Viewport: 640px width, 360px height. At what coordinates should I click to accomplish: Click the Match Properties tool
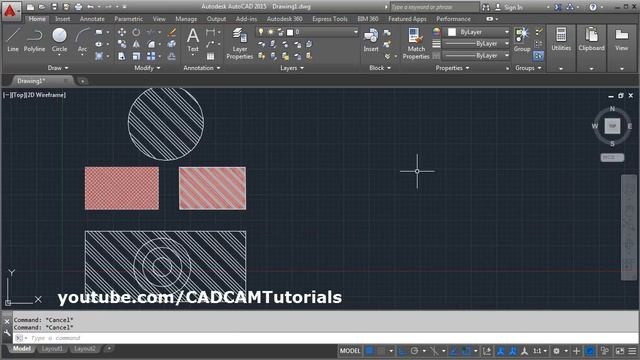pos(416,44)
